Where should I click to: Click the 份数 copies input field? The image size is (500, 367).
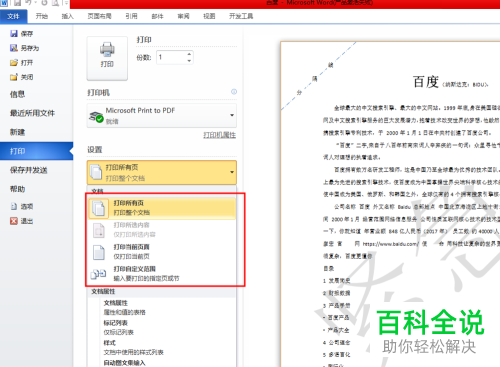[x=171, y=58]
